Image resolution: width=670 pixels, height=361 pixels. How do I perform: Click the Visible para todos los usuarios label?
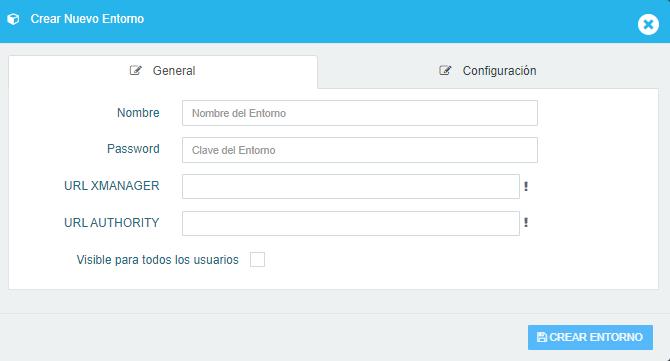click(157, 260)
